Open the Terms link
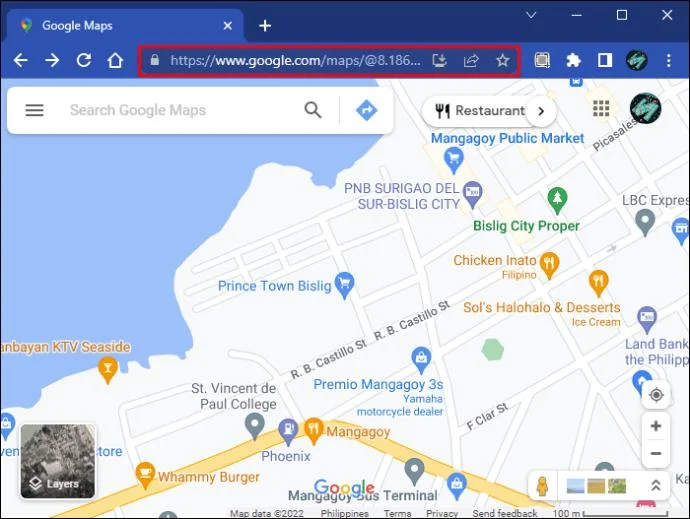 point(397,513)
